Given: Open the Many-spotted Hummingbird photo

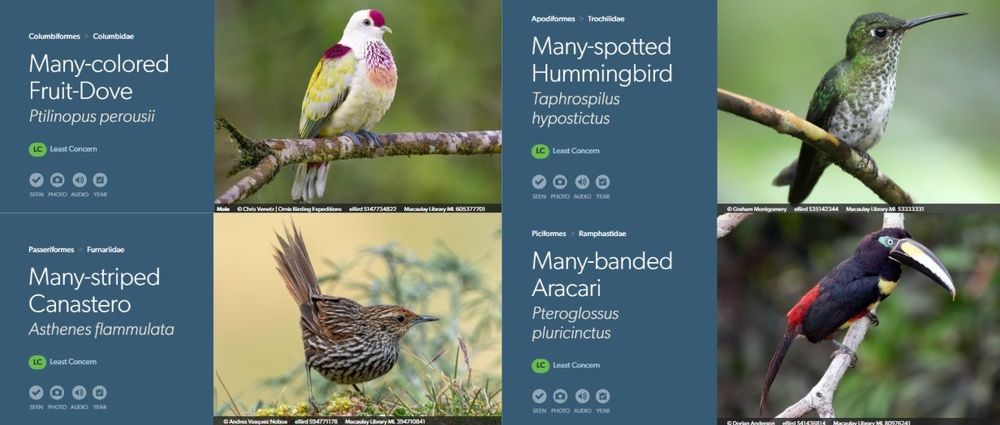Looking at the screenshot, I should click(858, 102).
